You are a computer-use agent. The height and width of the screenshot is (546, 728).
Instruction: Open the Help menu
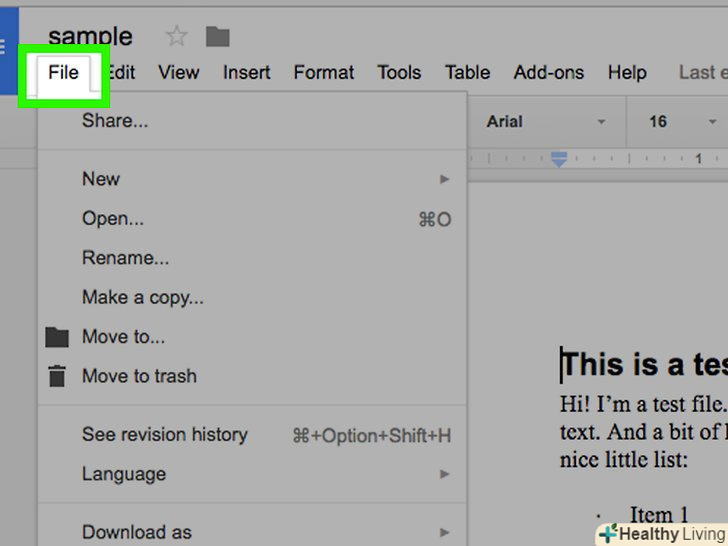click(x=627, y=72)
